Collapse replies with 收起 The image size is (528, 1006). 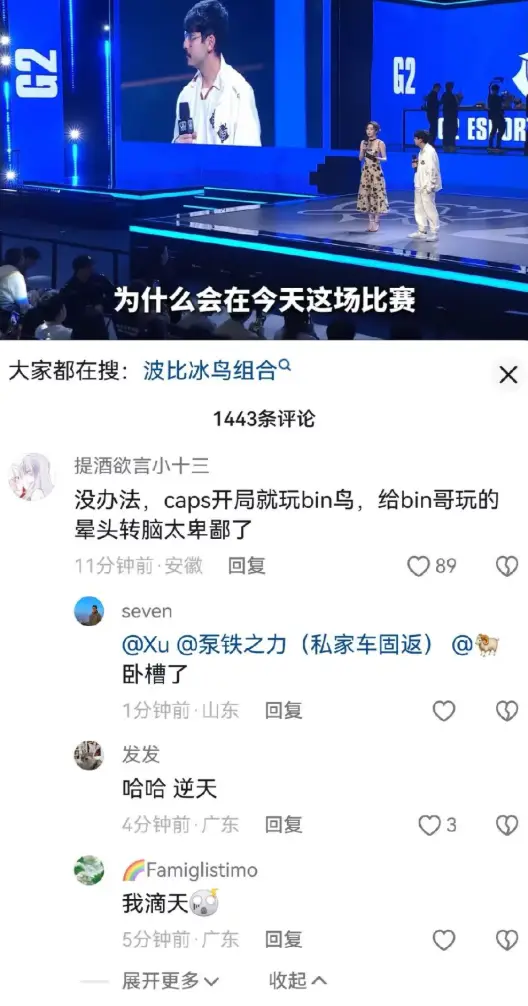click(298, 980)
